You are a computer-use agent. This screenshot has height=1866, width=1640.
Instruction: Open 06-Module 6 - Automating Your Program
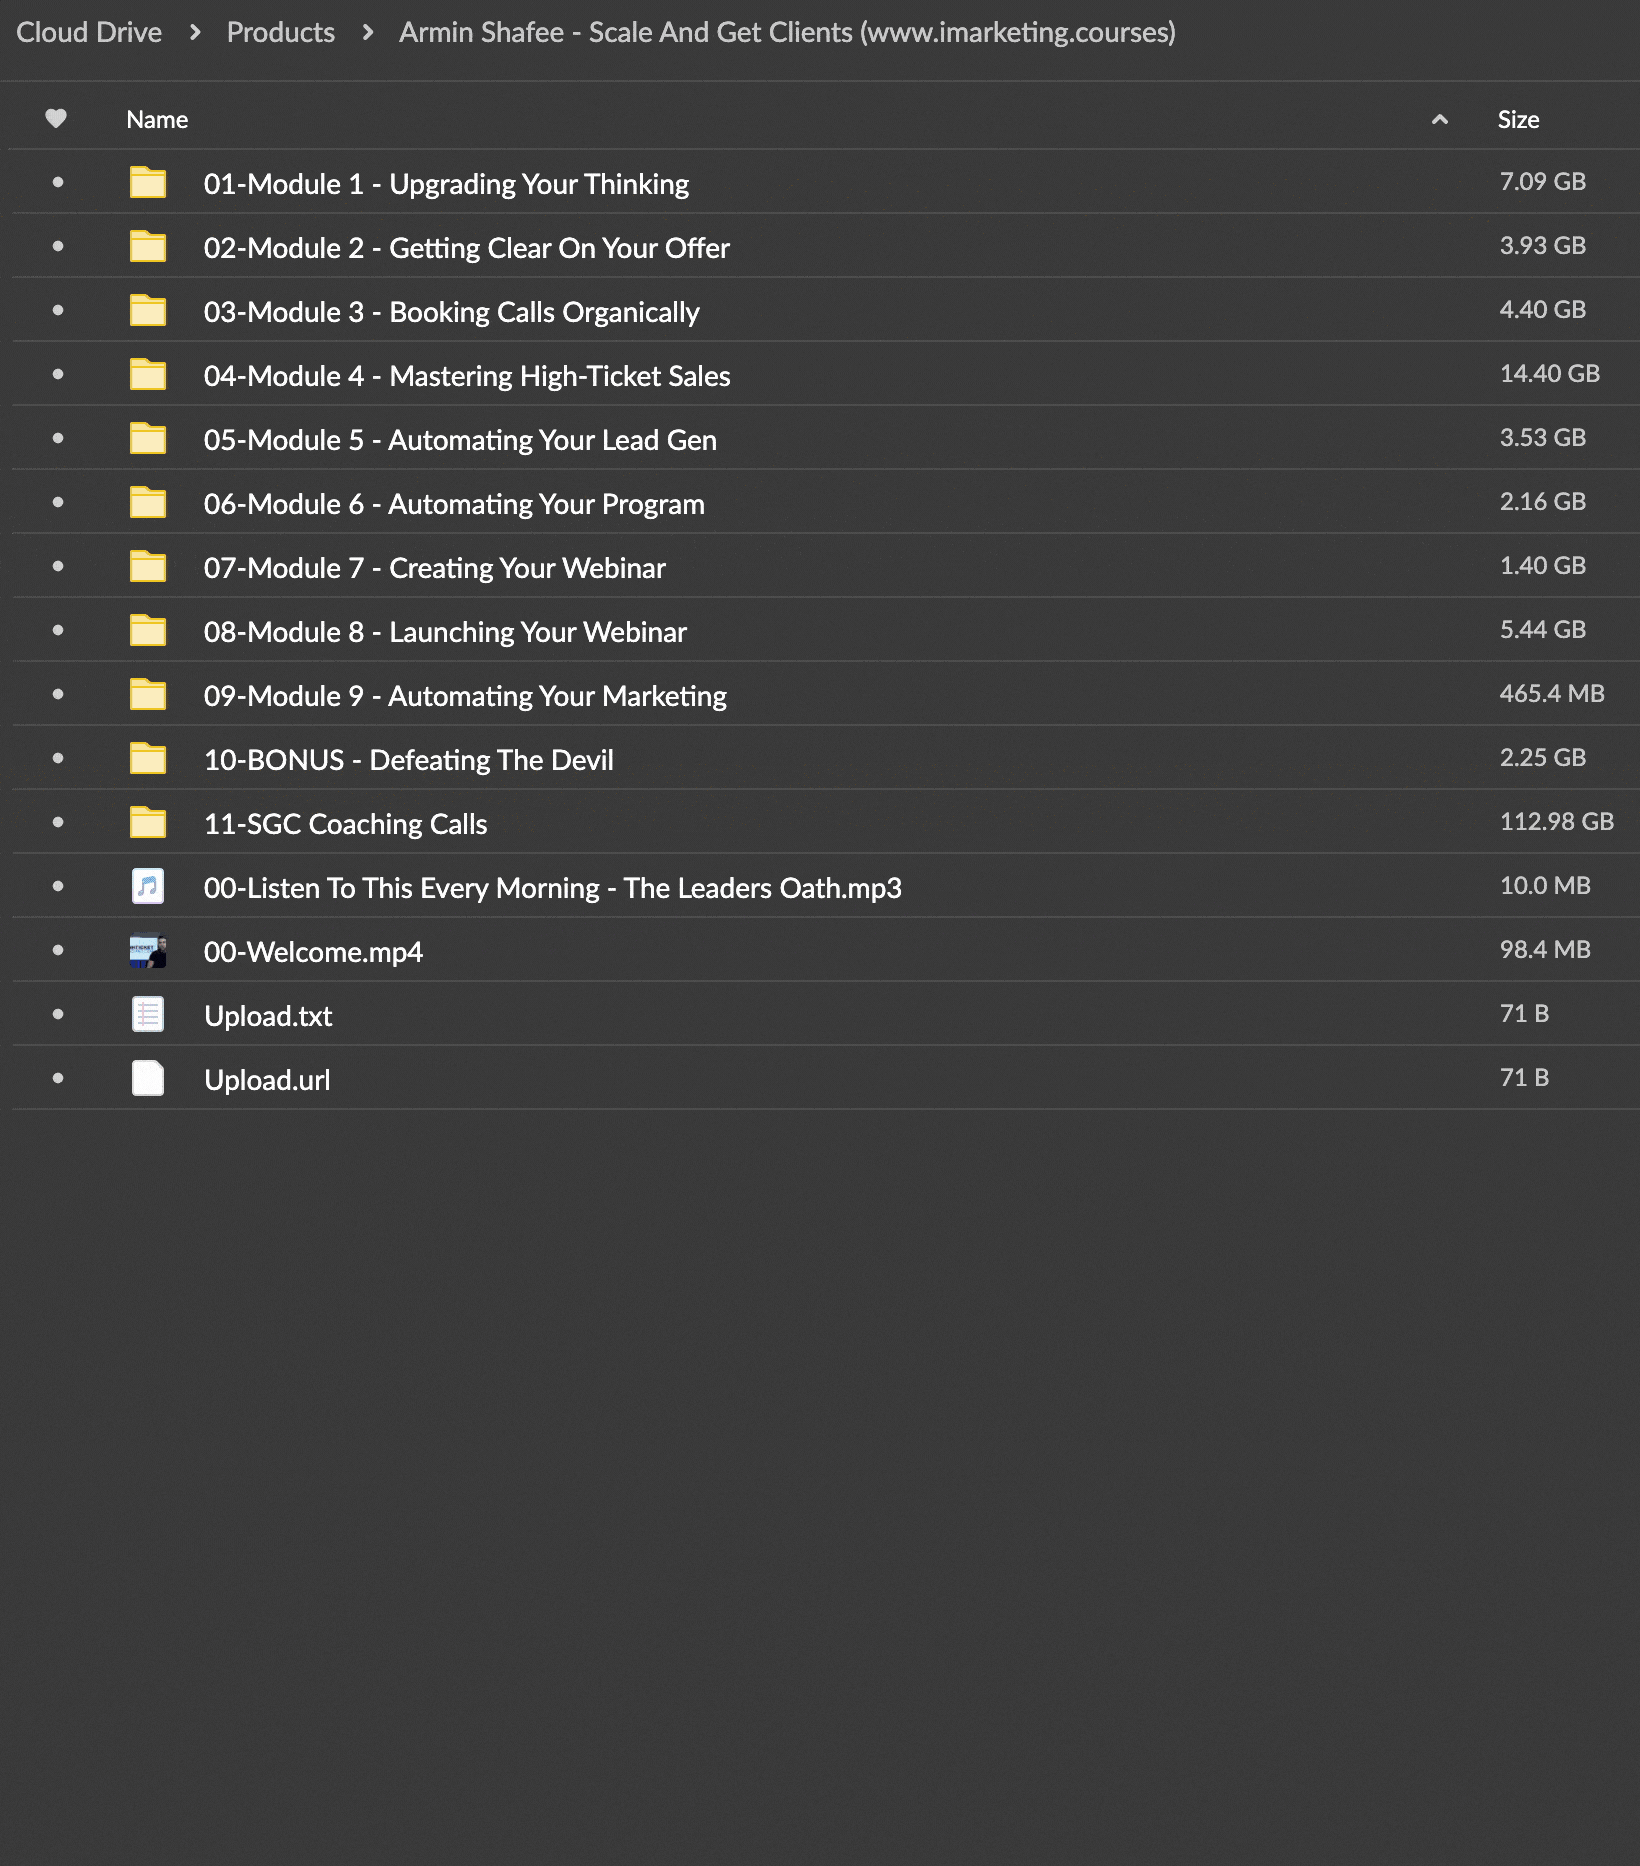click(454, 504)
